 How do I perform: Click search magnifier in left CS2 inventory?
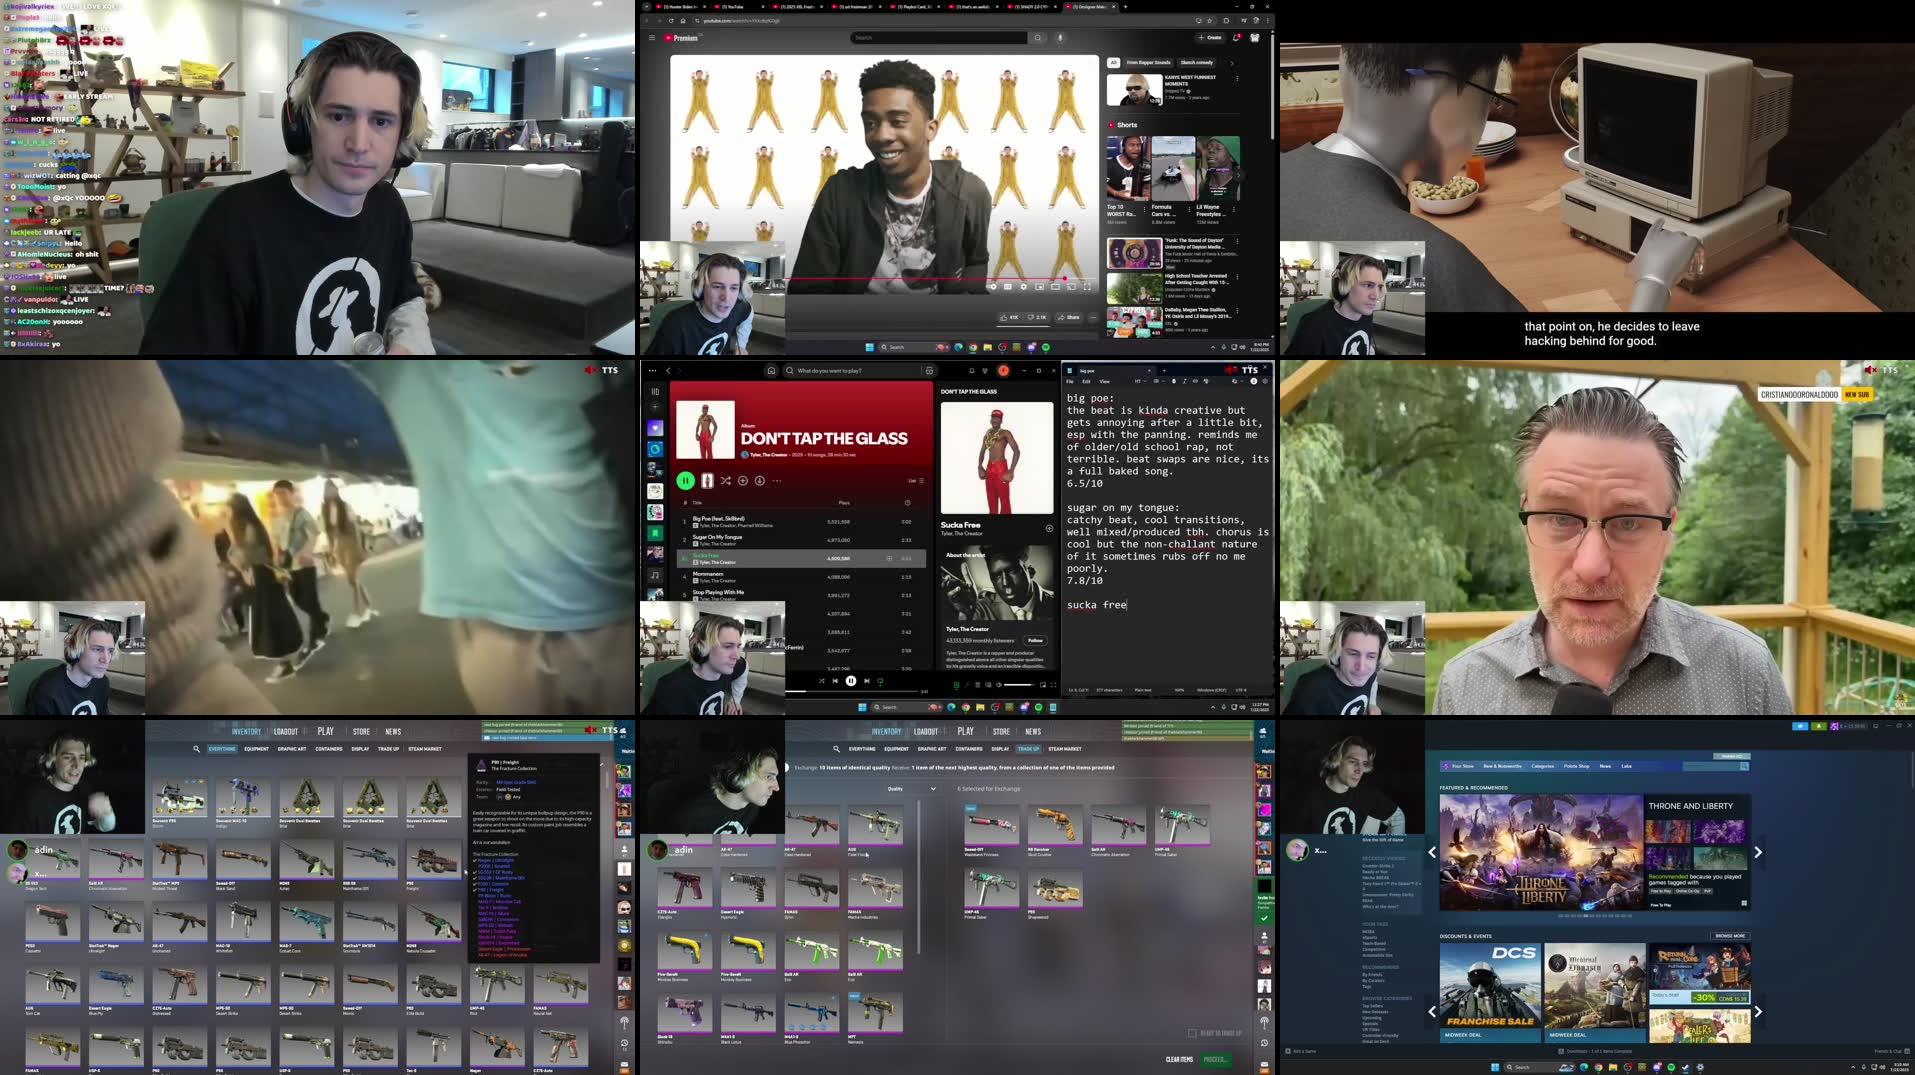[x=196, y=749]
